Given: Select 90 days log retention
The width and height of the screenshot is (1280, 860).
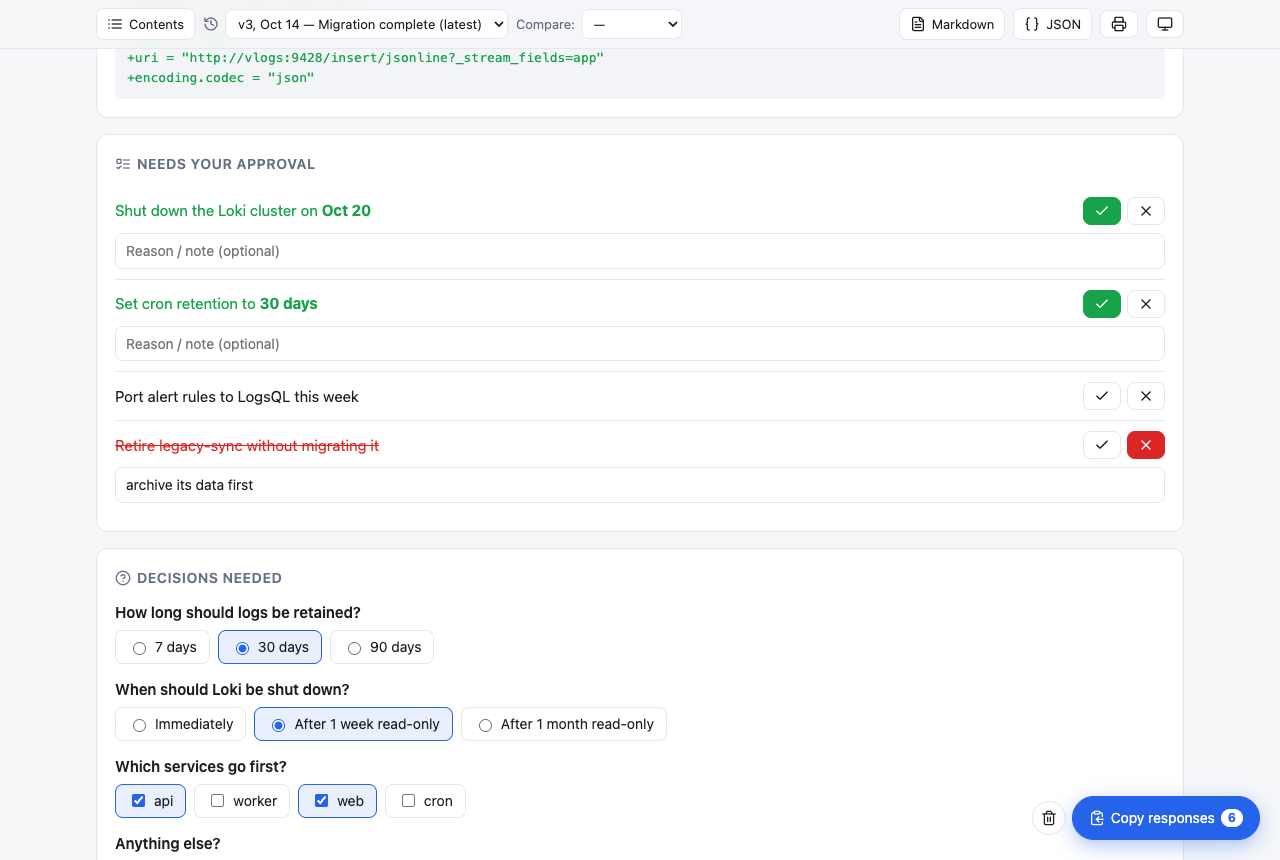Looking at the screenshot, I should point(382,647).
